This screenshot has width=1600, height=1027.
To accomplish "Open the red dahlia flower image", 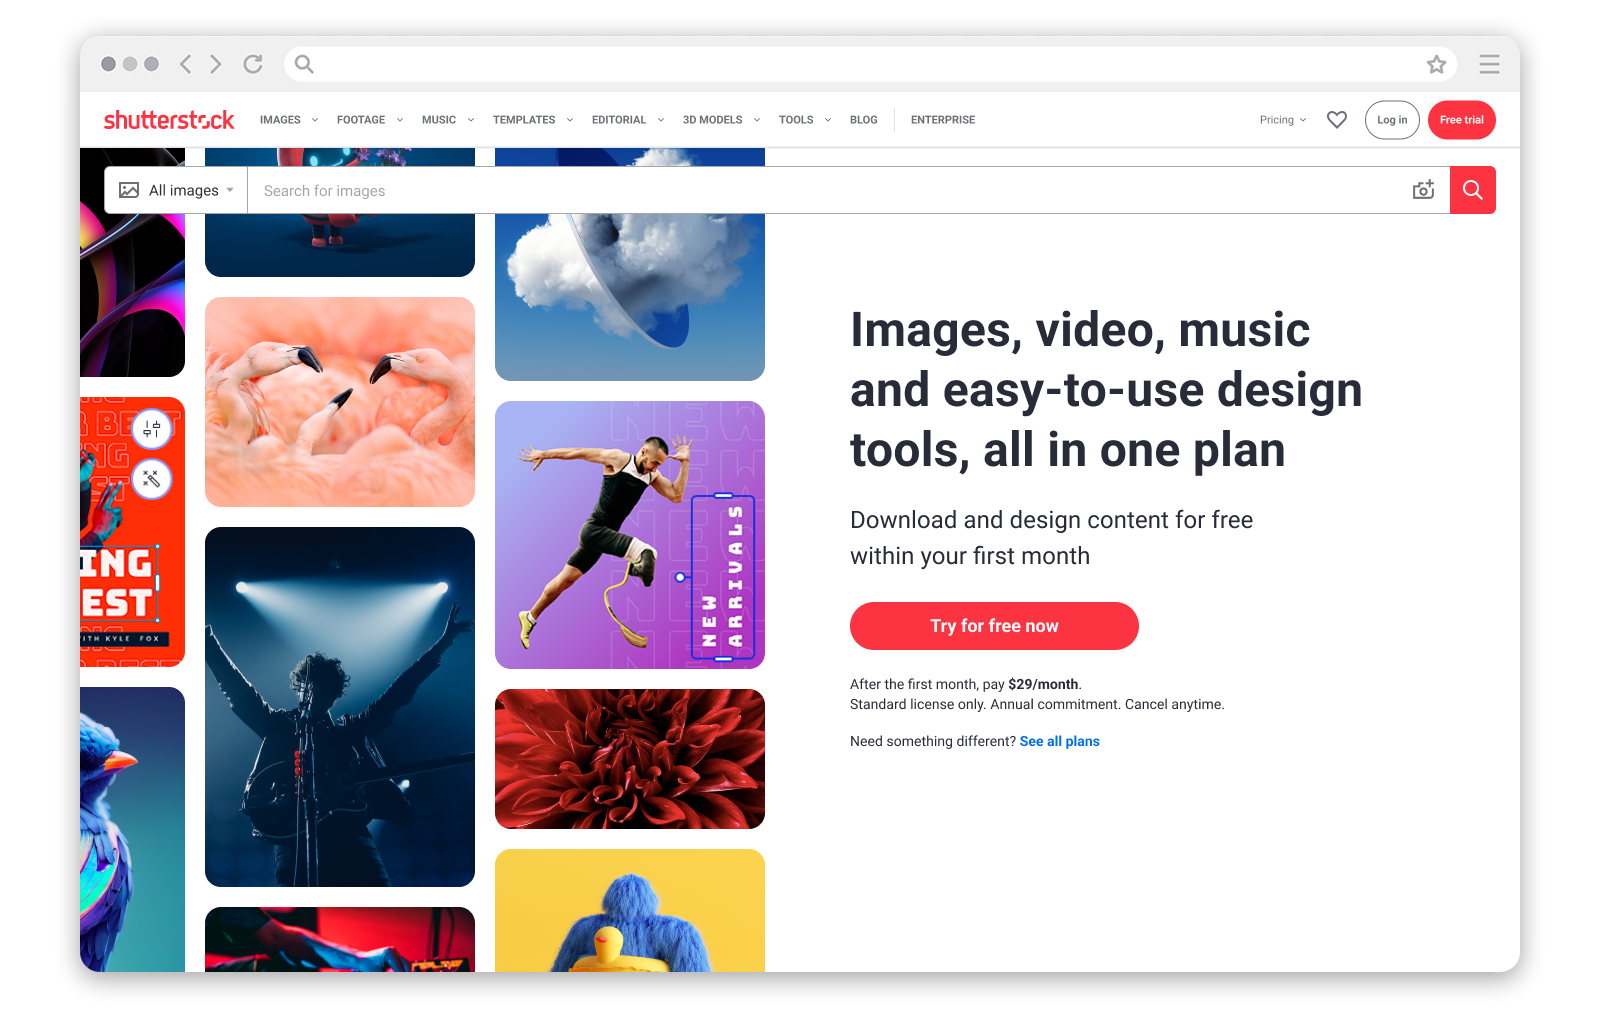I will 630,759.
